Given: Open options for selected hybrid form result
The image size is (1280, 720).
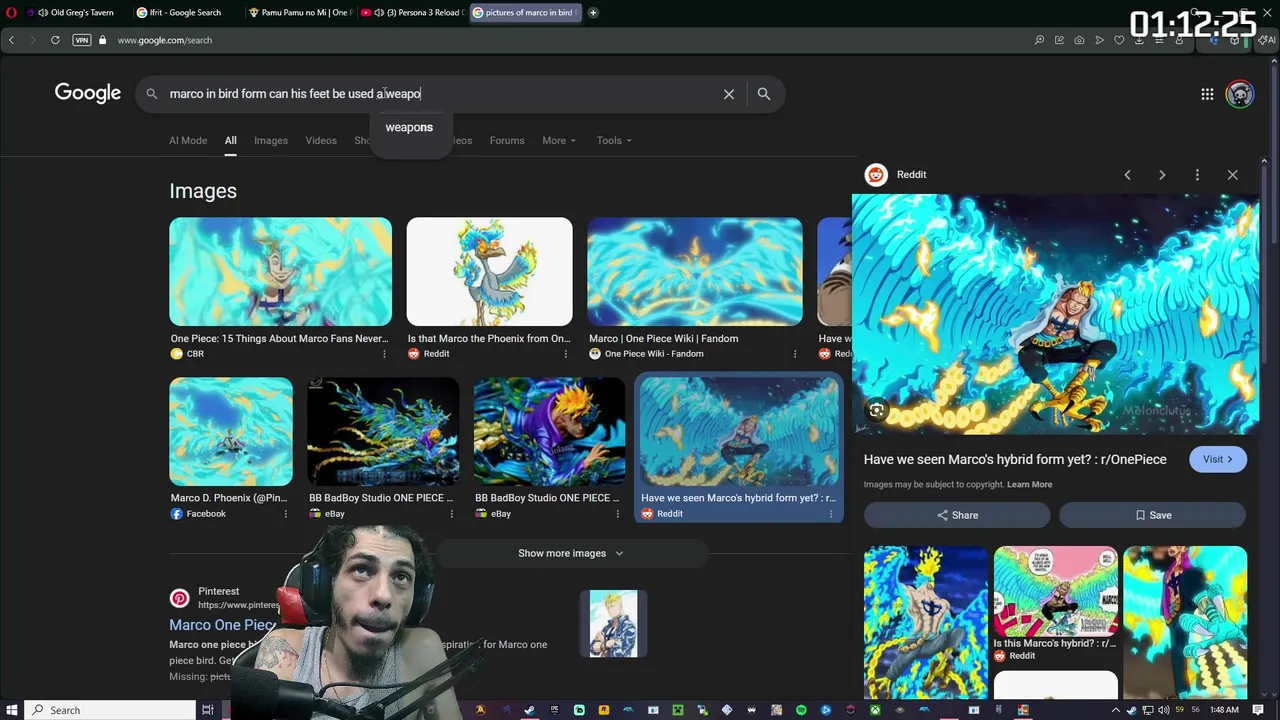Looking at the screenshot, I should coord(830,514).
